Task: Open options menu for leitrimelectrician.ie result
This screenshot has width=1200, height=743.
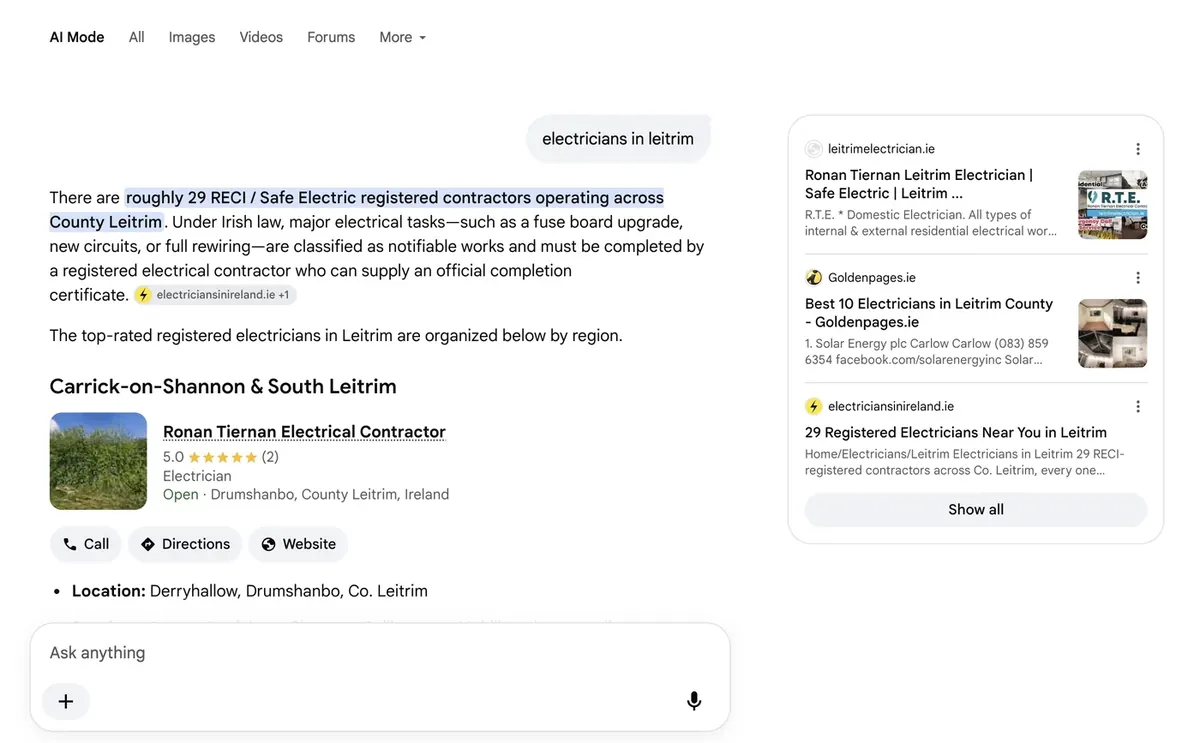Action: click(1138, 149)
